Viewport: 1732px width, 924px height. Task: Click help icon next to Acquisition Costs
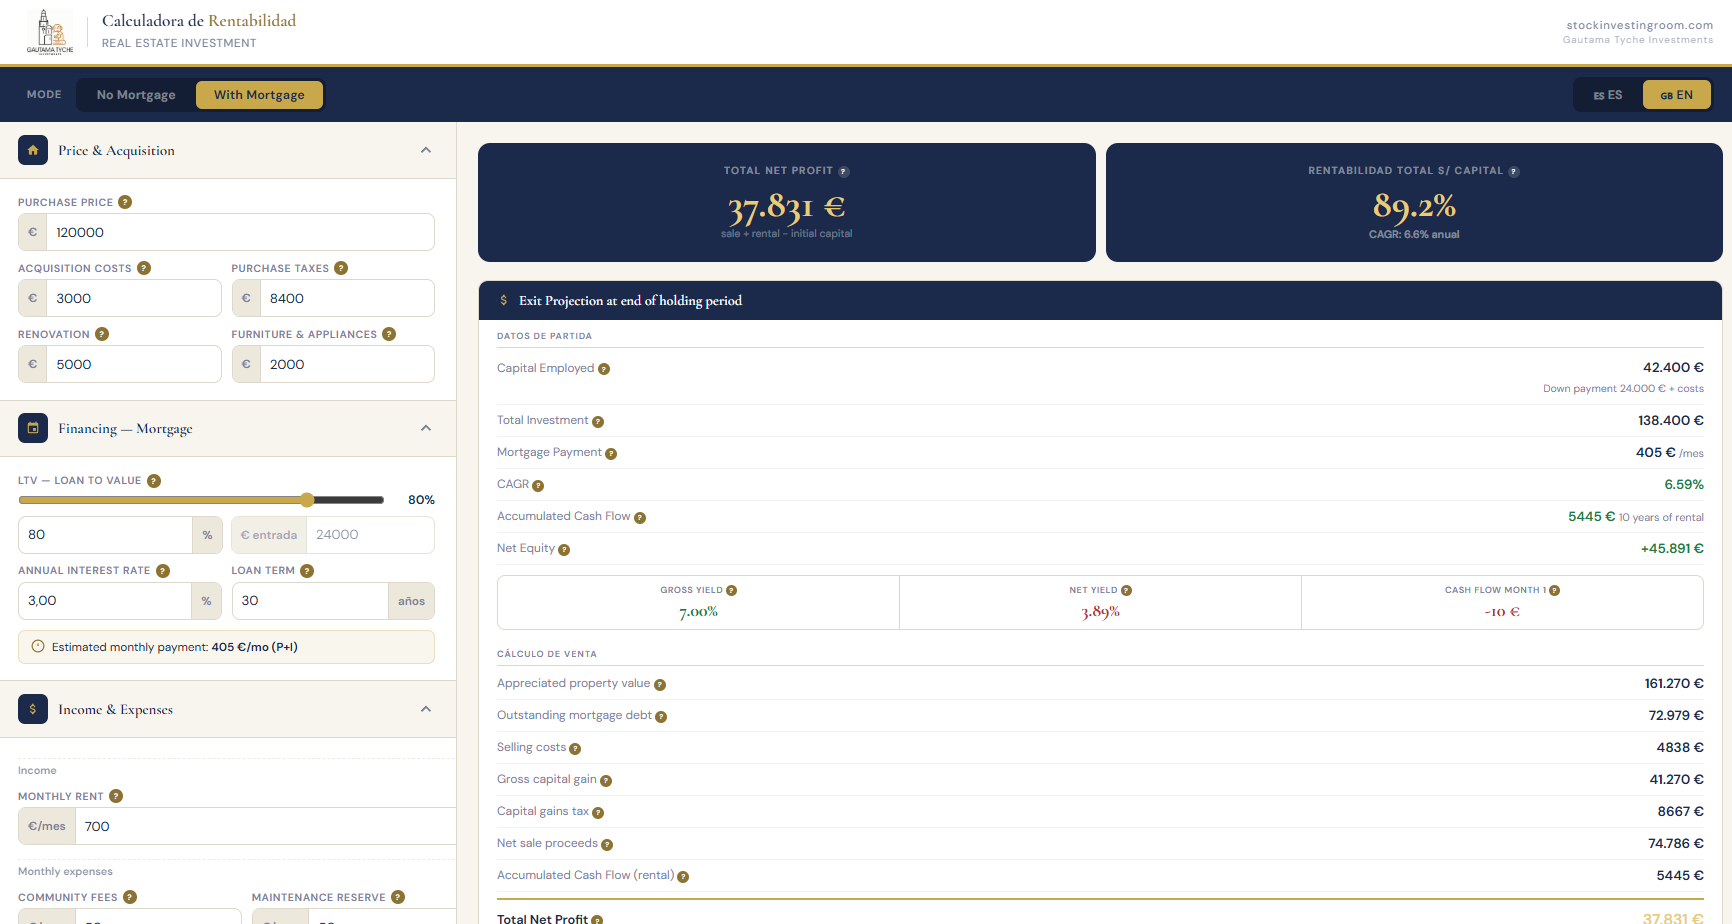(144, 268)
